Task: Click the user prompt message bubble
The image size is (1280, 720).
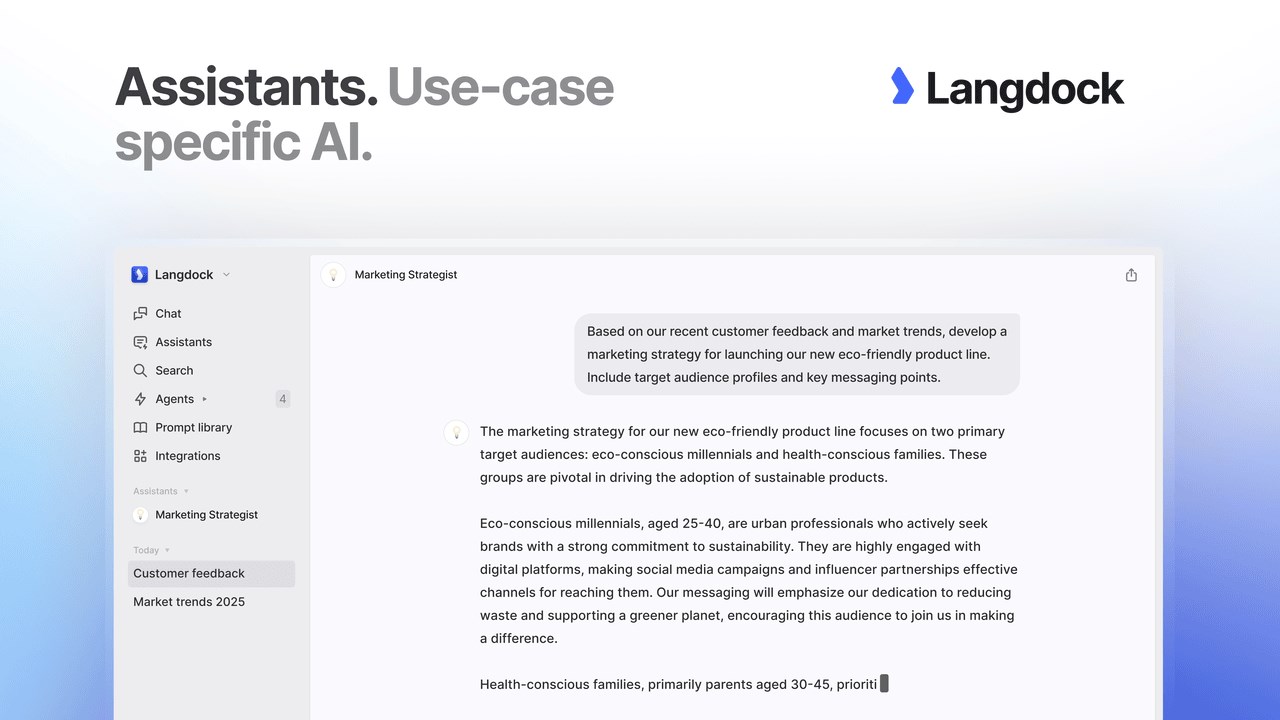Action: click(x=797, y=354)
